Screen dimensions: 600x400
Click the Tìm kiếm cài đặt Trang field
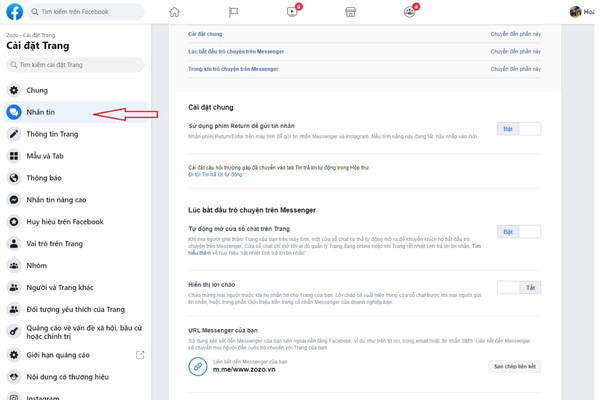pos(75,65)
